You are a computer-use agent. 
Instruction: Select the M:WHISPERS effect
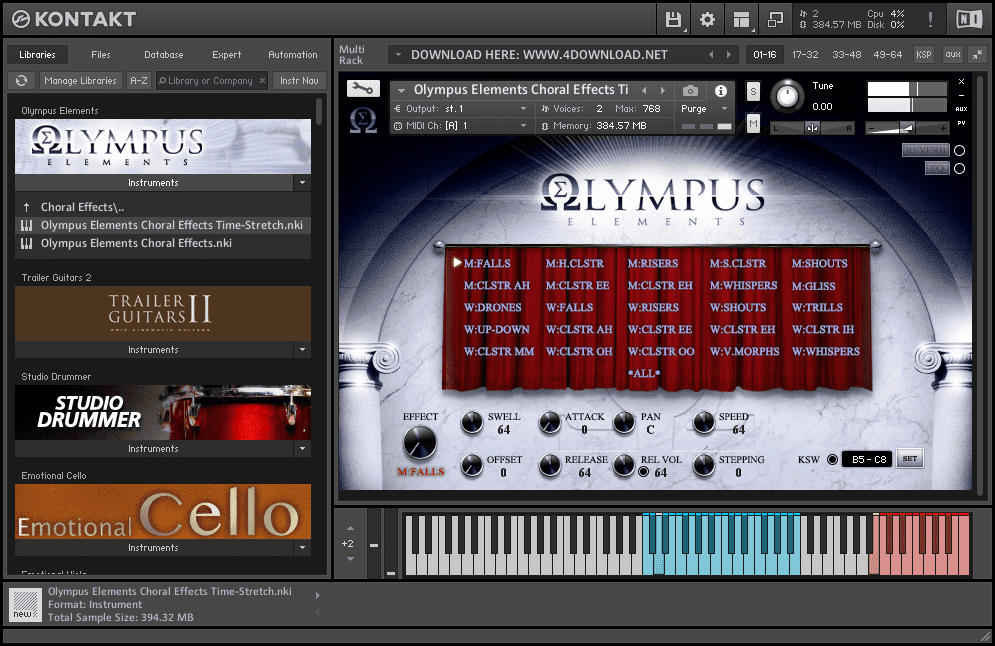tap(743, 286)
